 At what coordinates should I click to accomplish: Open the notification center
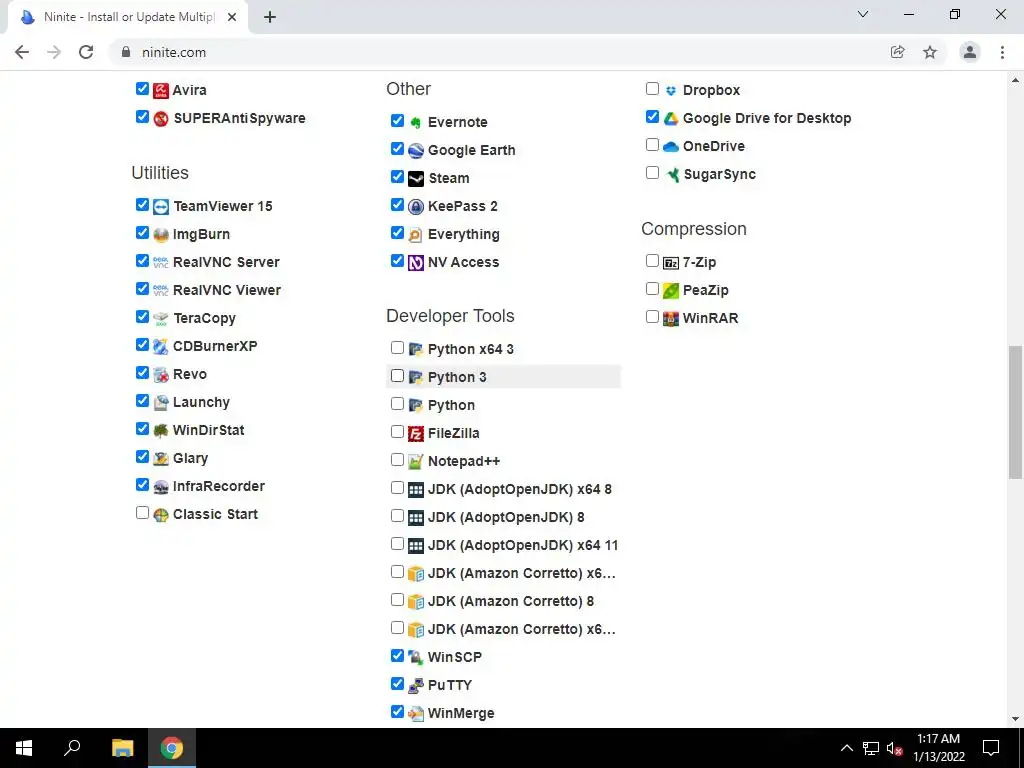point(991,748)
